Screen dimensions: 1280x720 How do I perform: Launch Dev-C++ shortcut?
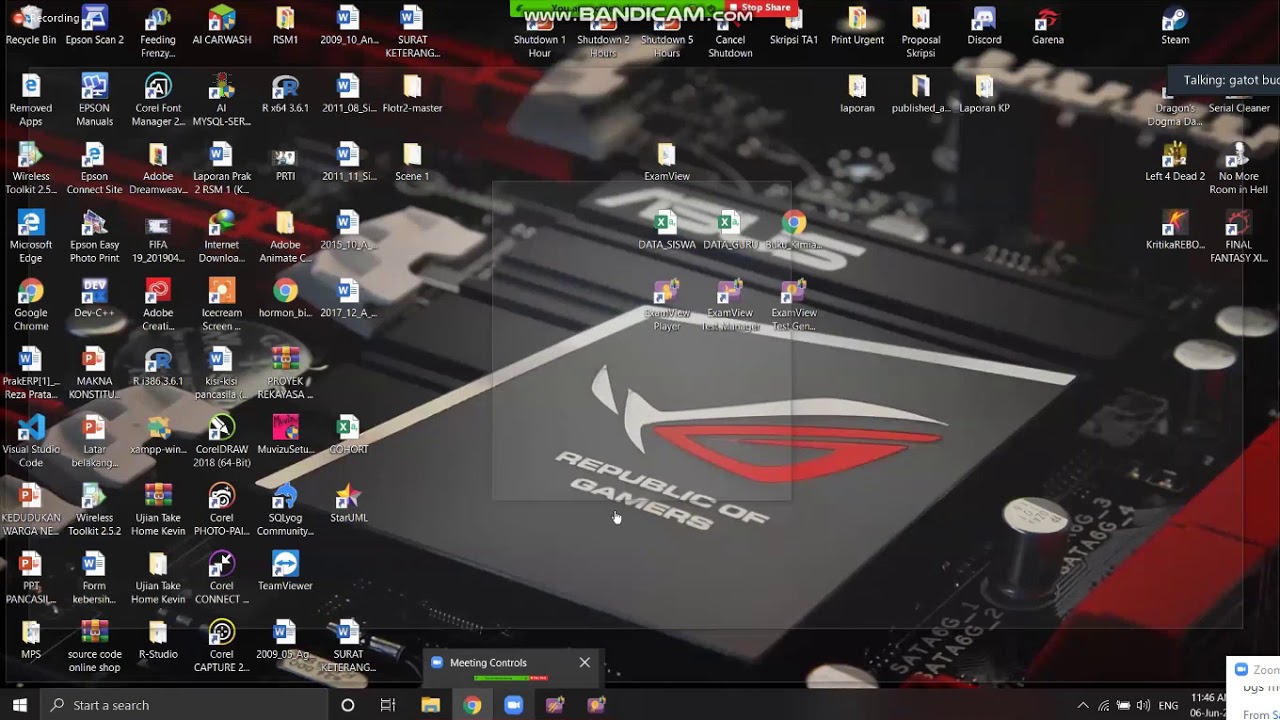(x=94, y=299)
